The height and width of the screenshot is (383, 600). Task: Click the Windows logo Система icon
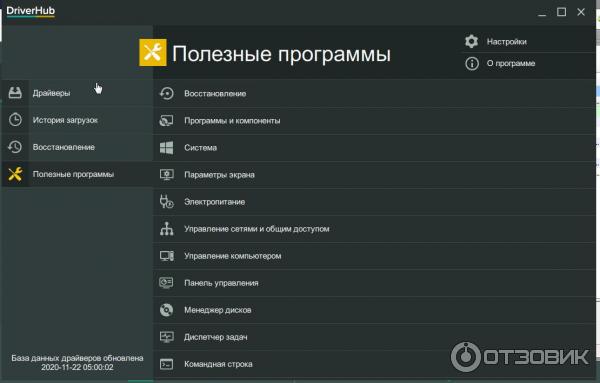pos(166,147)
